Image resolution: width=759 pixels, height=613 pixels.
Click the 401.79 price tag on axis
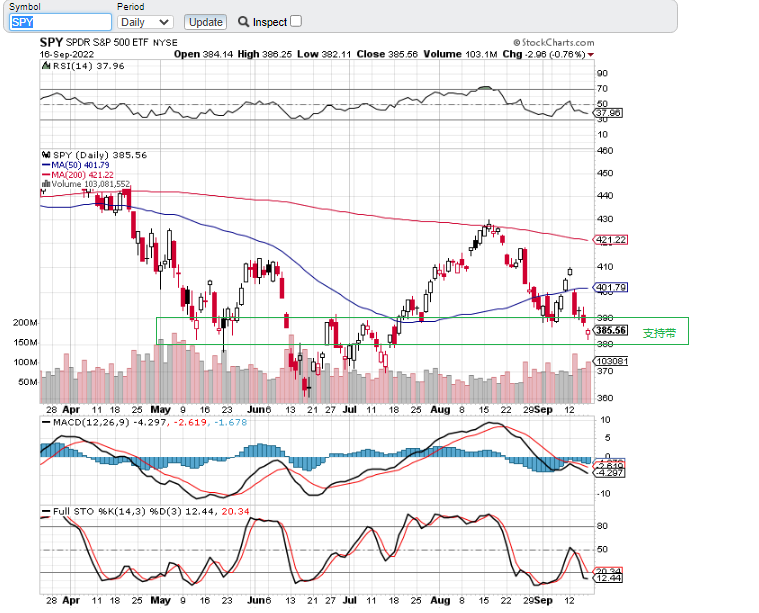[611, 287]
